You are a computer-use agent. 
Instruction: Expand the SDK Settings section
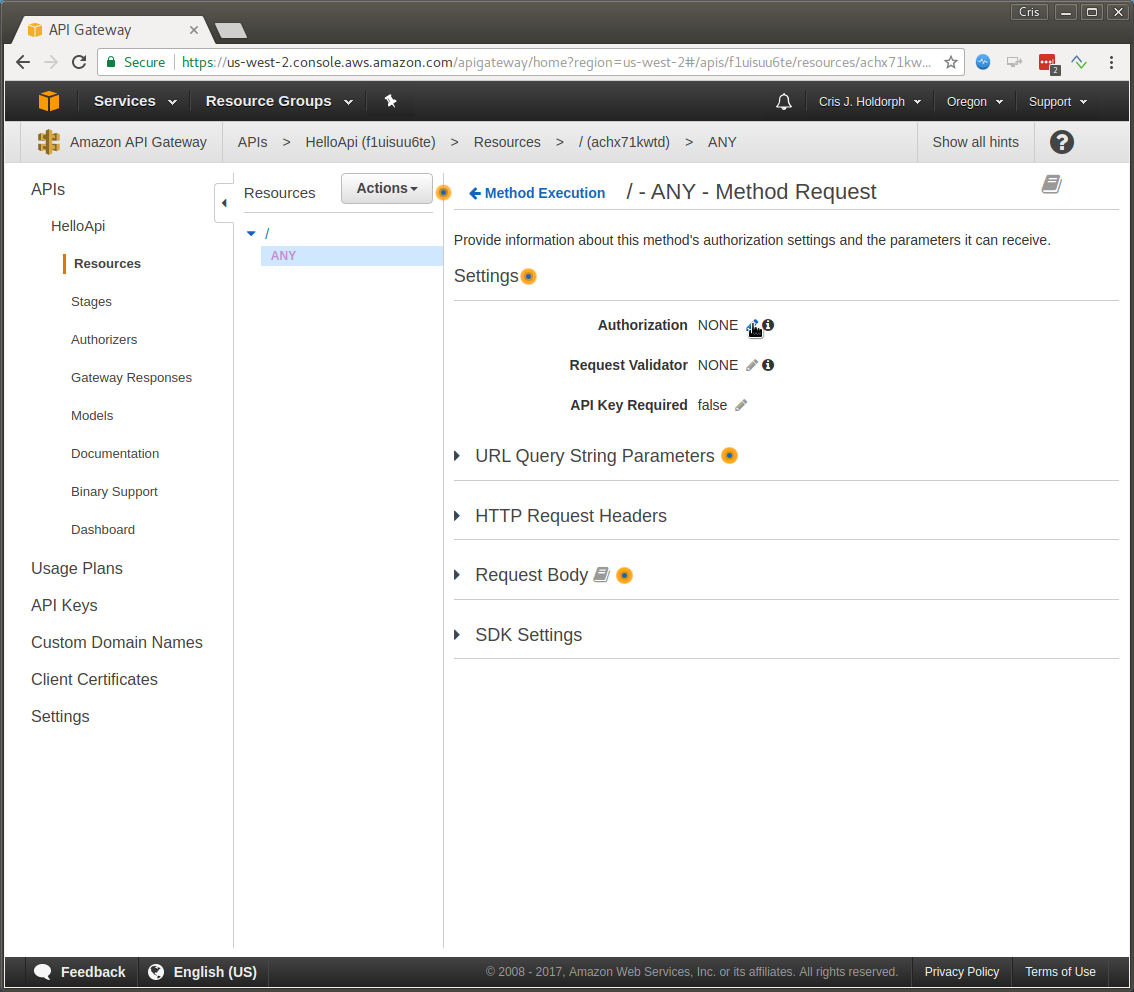(457, 635)
